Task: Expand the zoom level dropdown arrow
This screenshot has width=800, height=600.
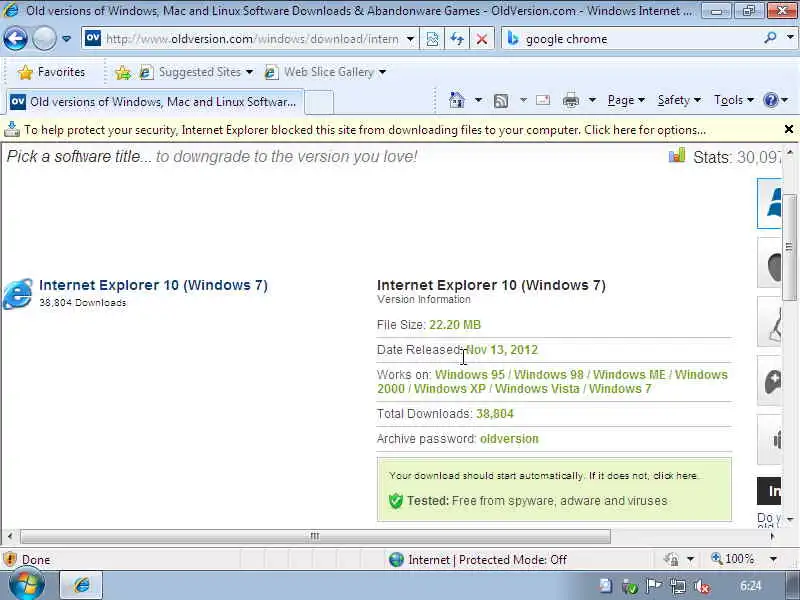Action: [x=773, y=559]
